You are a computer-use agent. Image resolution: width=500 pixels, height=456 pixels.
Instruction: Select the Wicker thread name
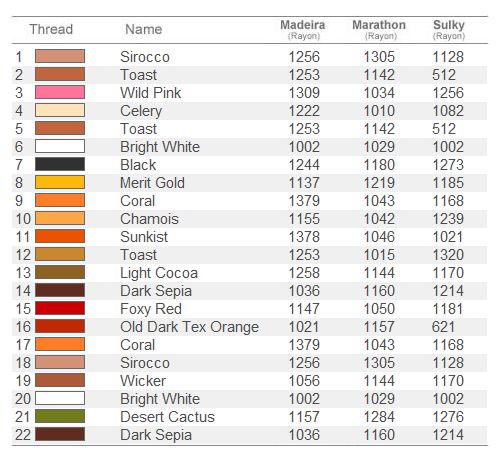tap(143, 381)
